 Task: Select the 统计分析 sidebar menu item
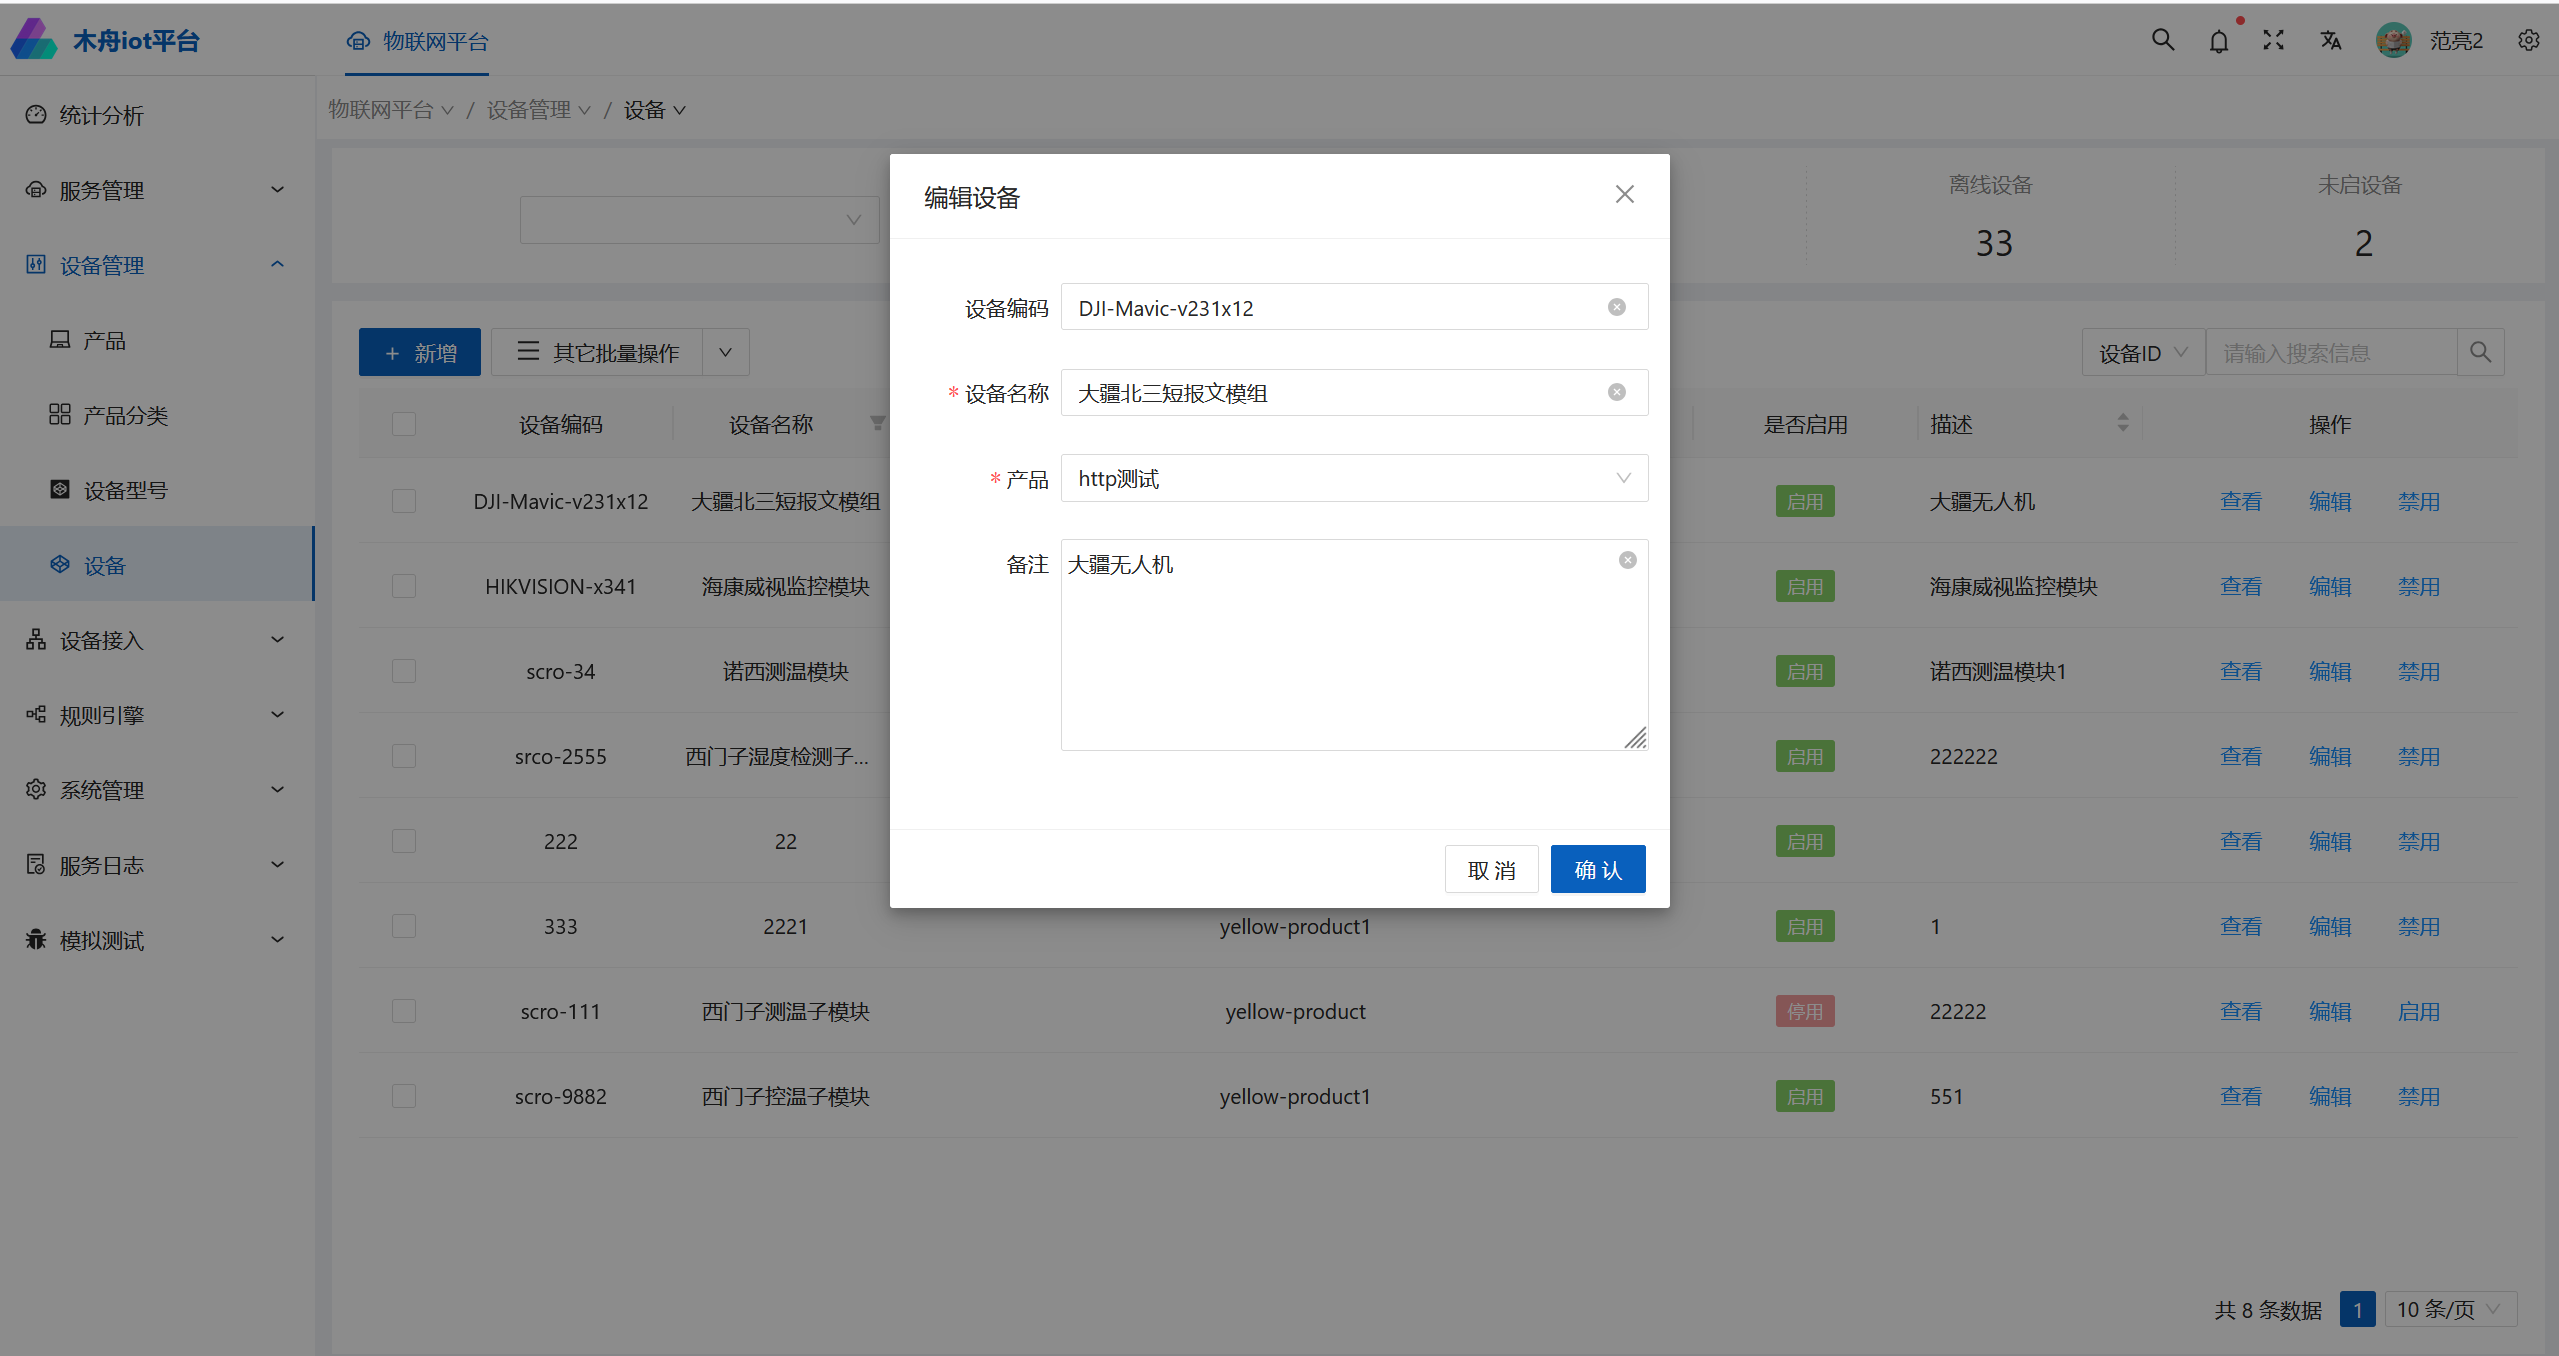(101, 115)
